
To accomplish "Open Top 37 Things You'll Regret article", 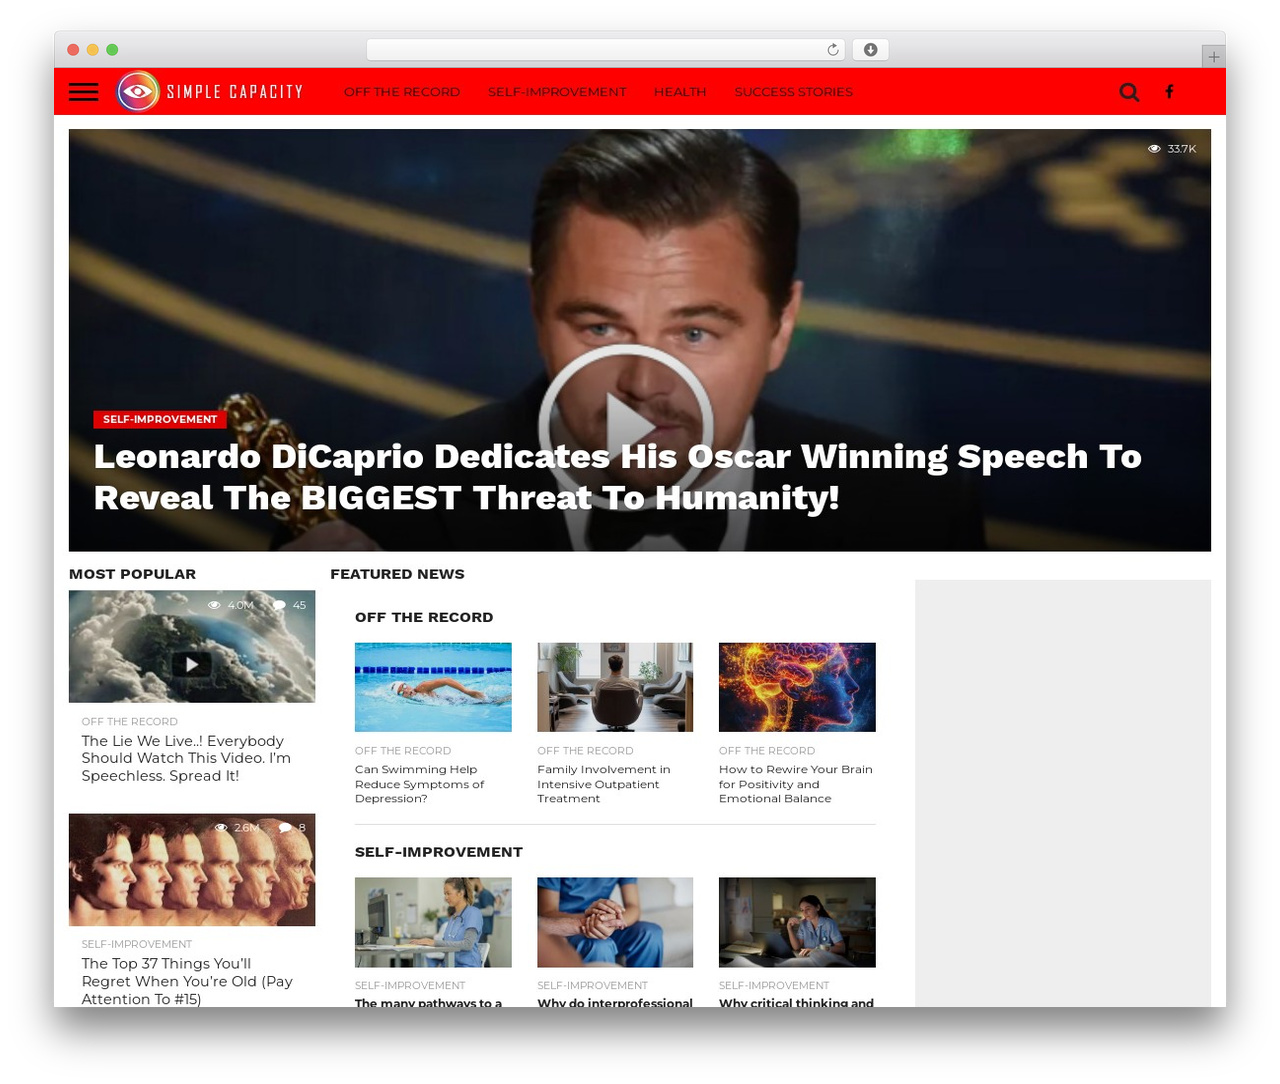I will point(187,981).
